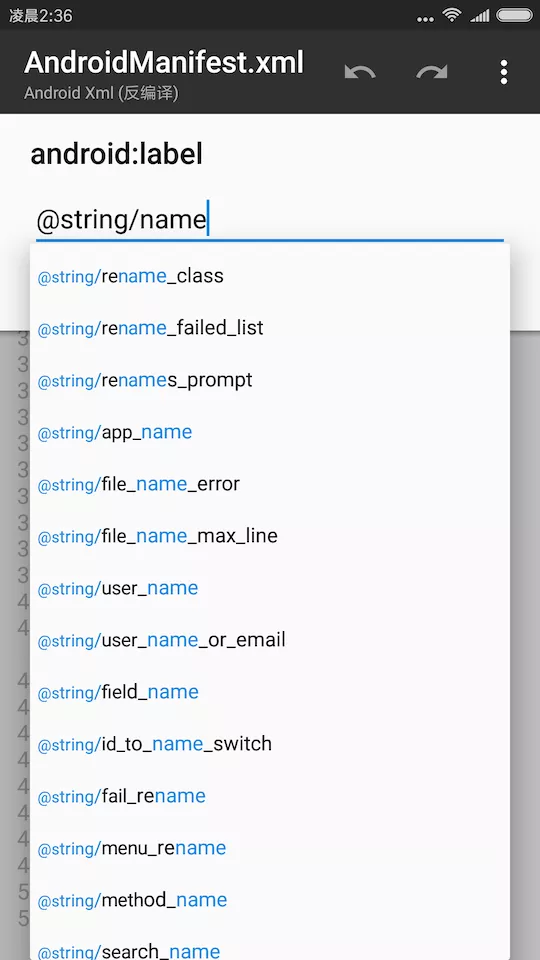
Task: Pick @string/user_name entry
Action: coord(270,588)
